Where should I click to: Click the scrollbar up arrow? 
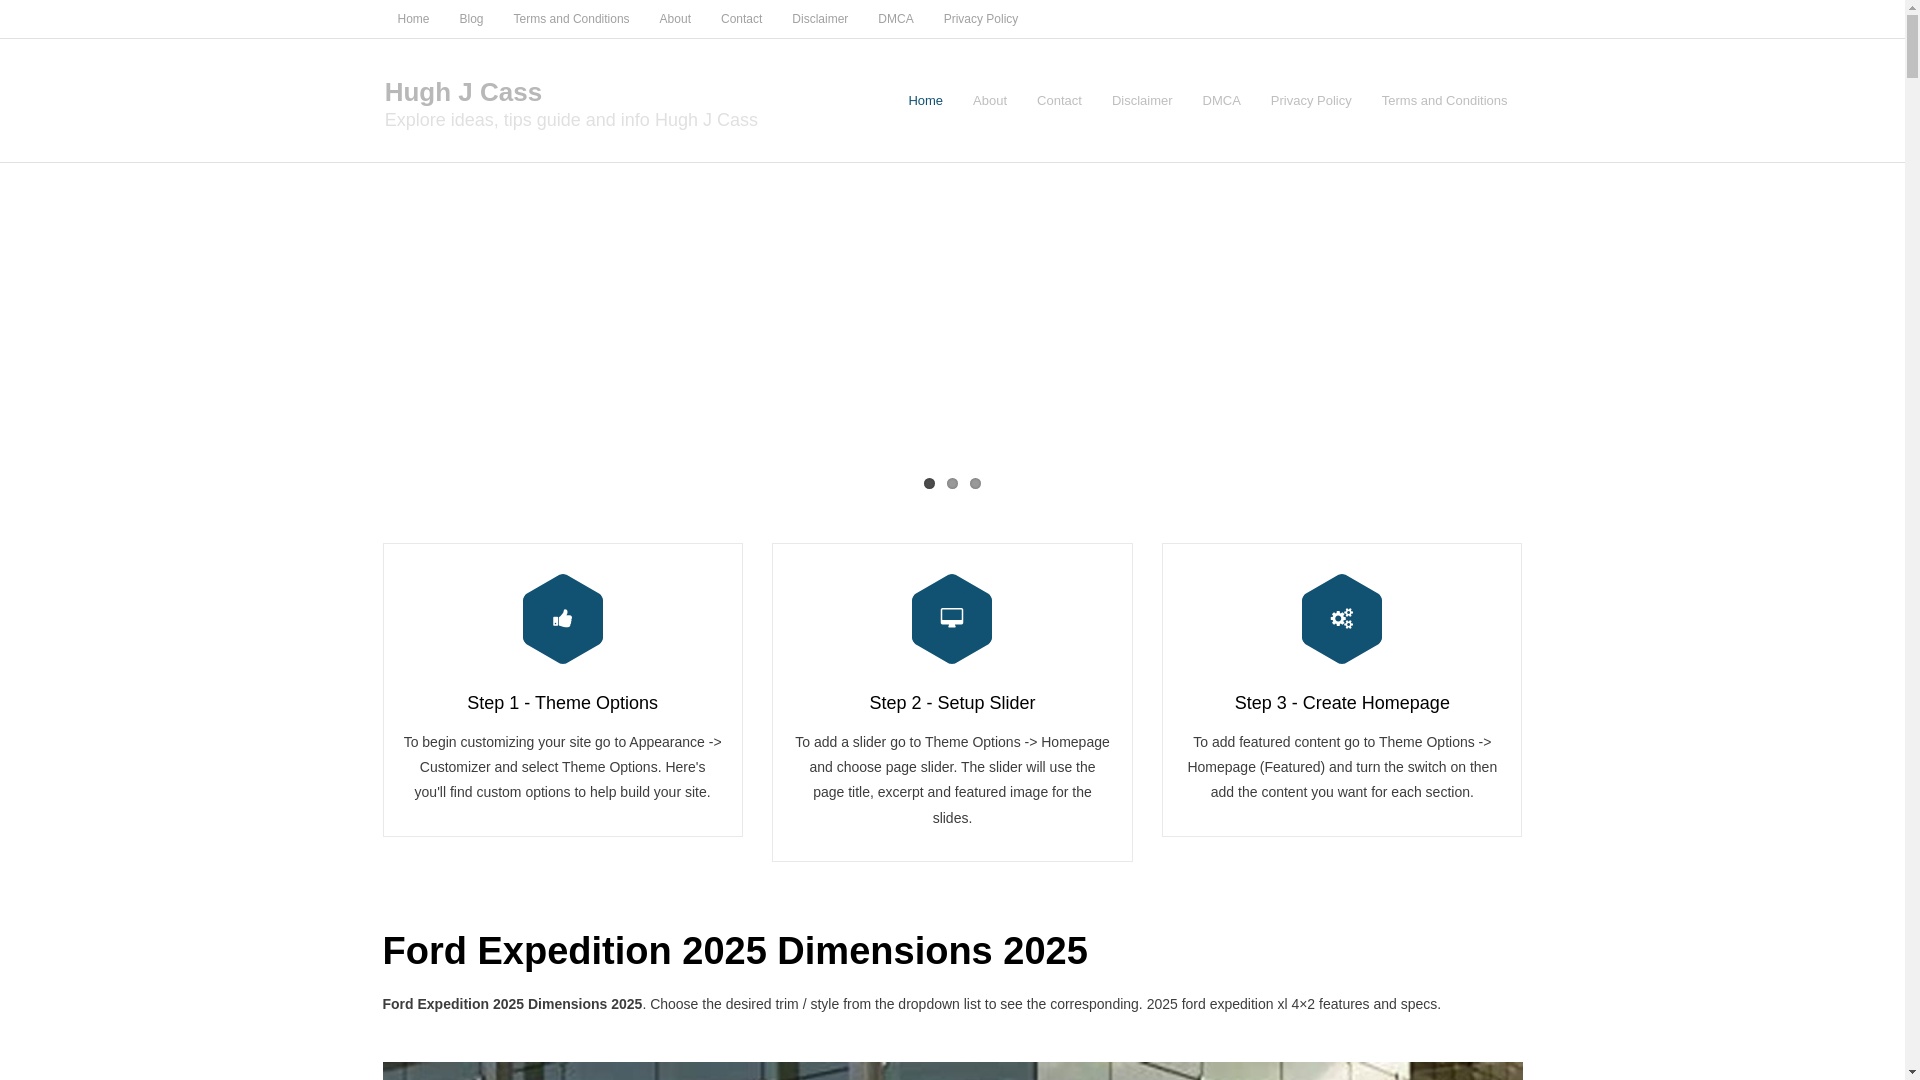pyautogui.click(x=1912, y=7)
